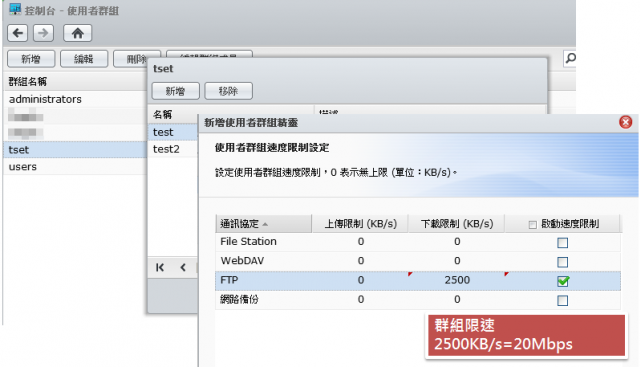Select test2 in the tset window
Viewport: 640px width, 367px height.
pyautogui.click(x=173, y=149)
